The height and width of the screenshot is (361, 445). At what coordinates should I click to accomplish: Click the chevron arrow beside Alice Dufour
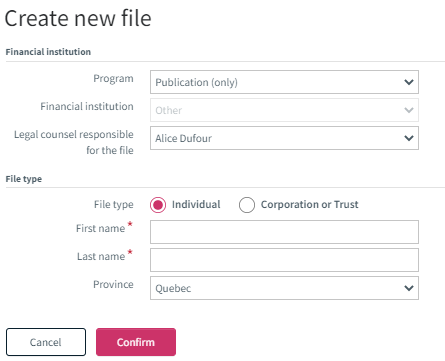409,138
